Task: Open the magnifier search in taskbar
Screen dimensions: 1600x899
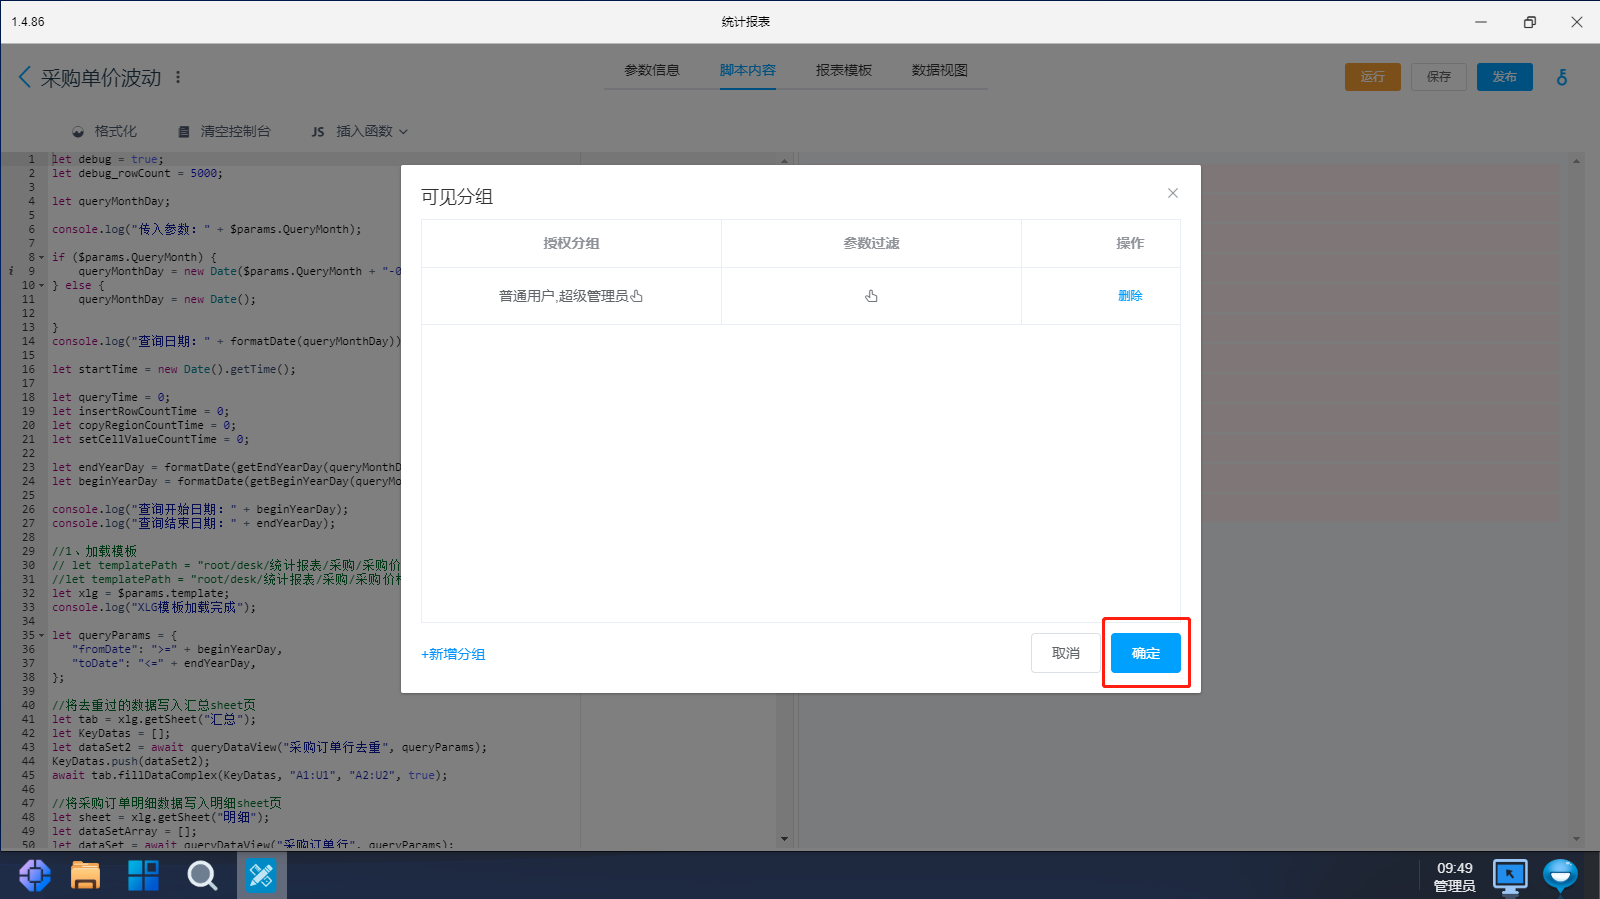Action: 202,876
